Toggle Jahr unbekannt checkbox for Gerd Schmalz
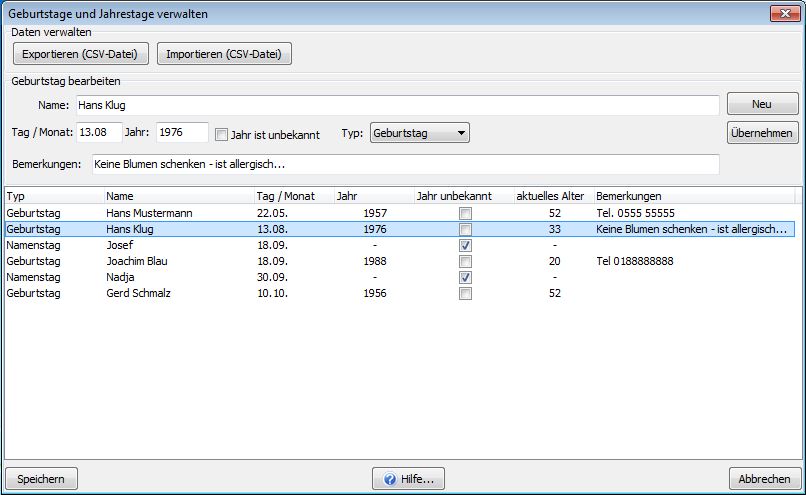 tap(465, 293)
